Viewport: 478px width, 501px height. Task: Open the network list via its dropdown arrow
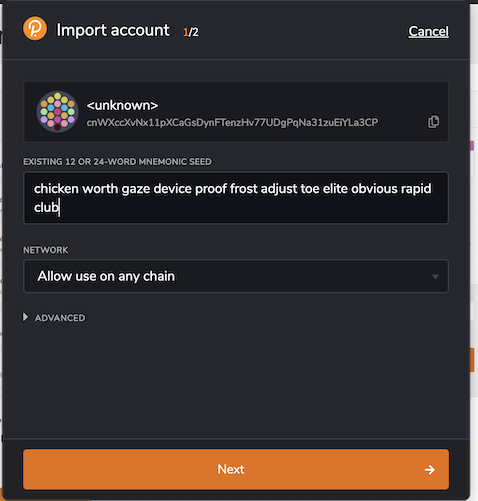point(435,277)
